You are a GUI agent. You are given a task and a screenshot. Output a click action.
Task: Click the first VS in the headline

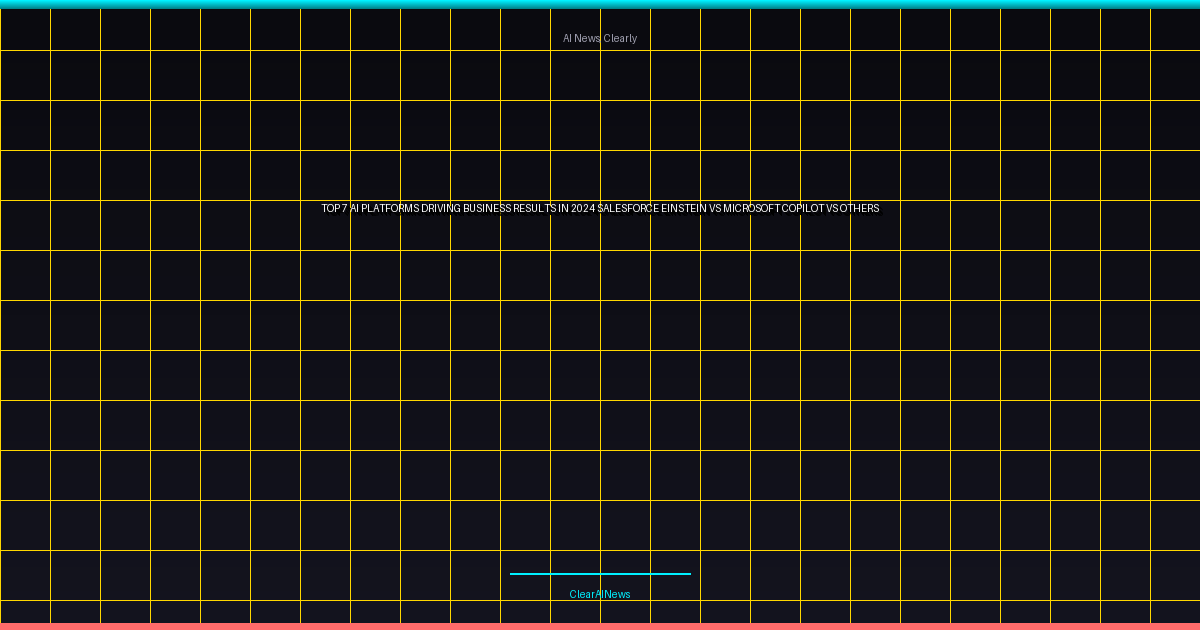[715, 208]
